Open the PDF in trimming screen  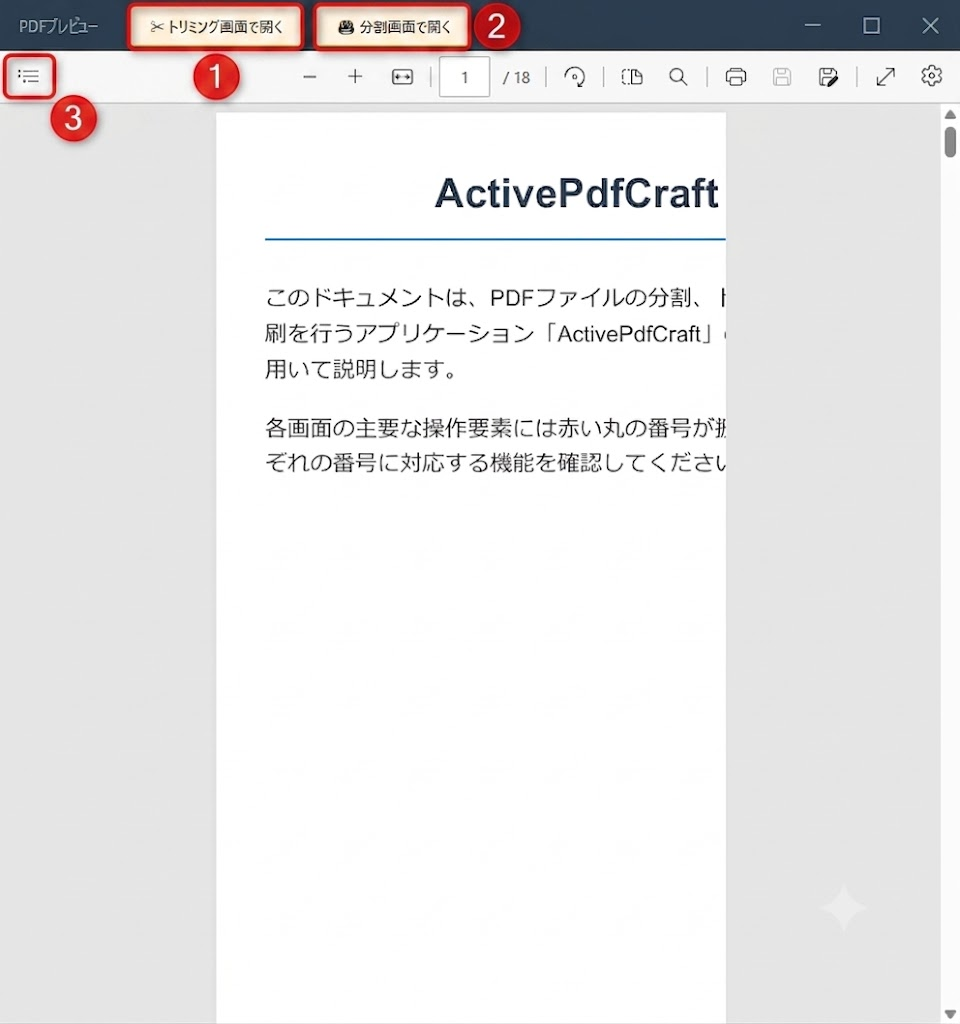pyautogui.click(x=216, y=27)
